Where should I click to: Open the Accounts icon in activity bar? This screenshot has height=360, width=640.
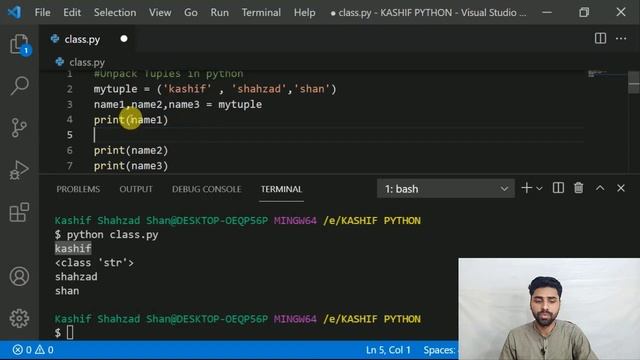[19, 276]
